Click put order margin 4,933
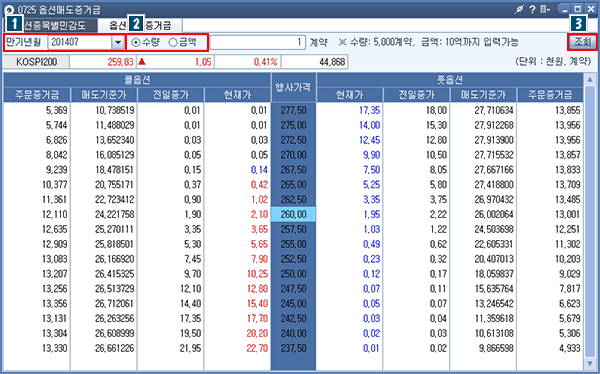Image resolution: width=600 pixels, height=374 pixels. pos(570,348)
